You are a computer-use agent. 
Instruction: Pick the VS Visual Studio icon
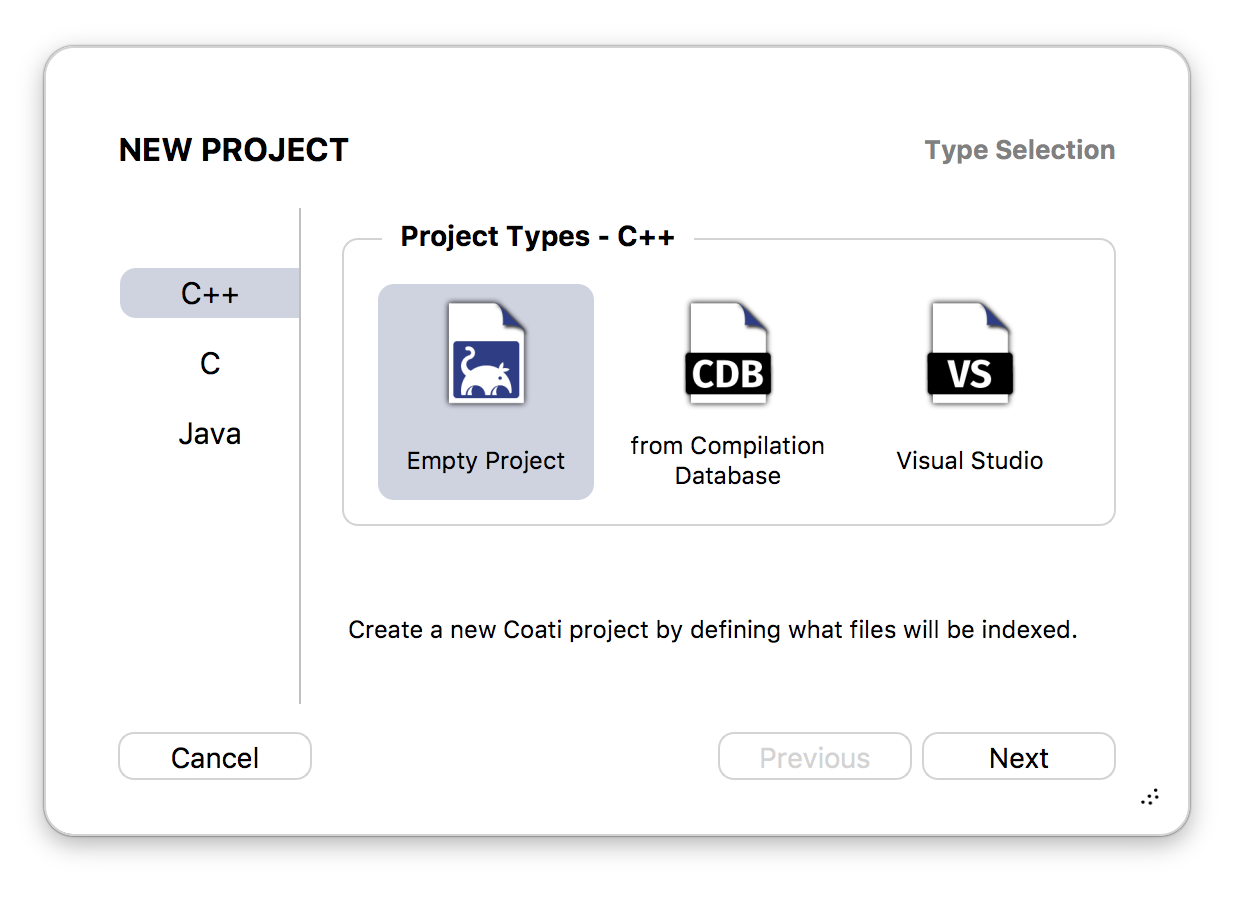click(x=970, y=353)
